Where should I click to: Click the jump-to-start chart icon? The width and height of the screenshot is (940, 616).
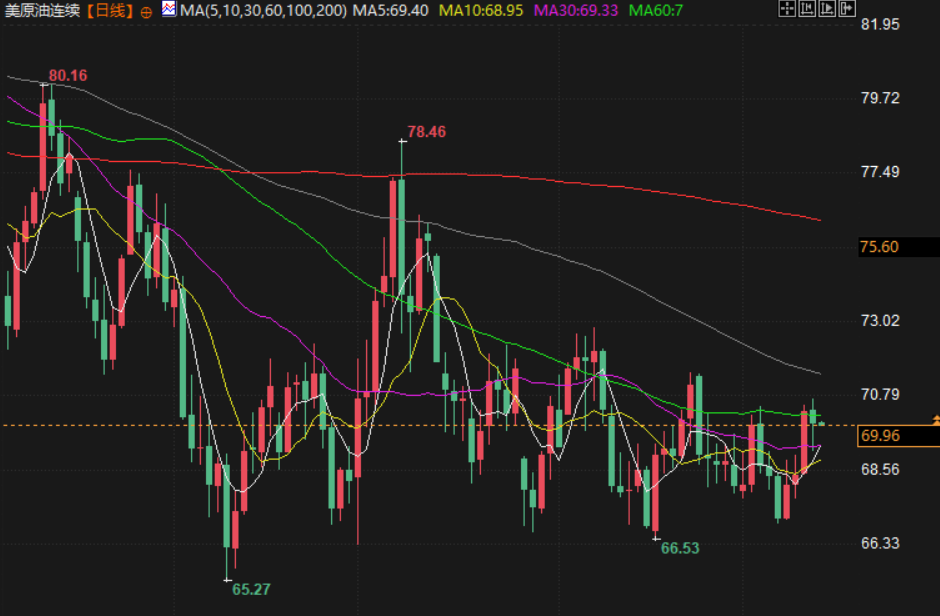click(x=808, y=10)
